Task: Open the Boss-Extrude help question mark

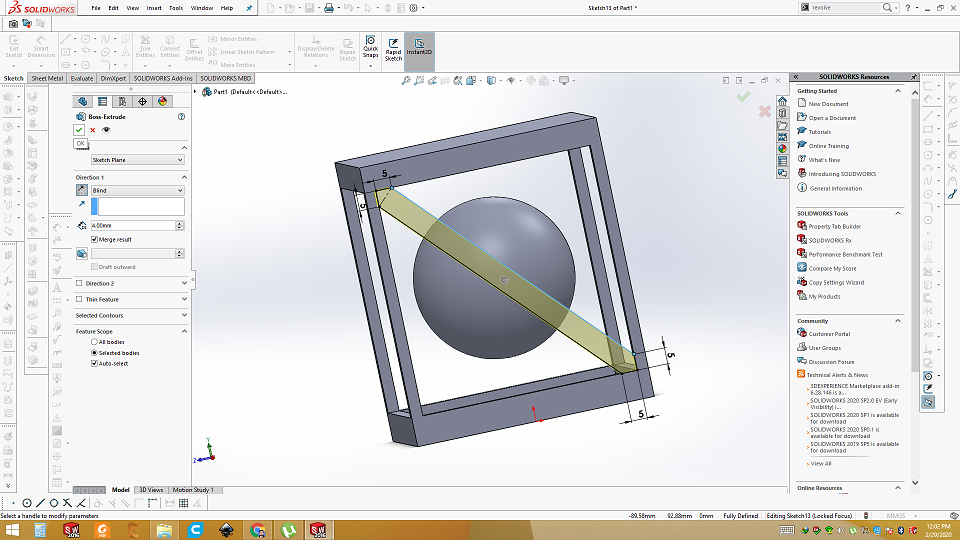Action: [181, 116]
